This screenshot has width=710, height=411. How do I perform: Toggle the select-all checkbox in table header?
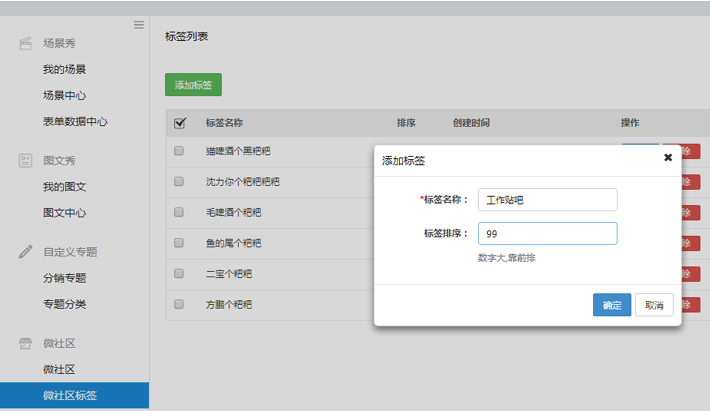[180, 123]
